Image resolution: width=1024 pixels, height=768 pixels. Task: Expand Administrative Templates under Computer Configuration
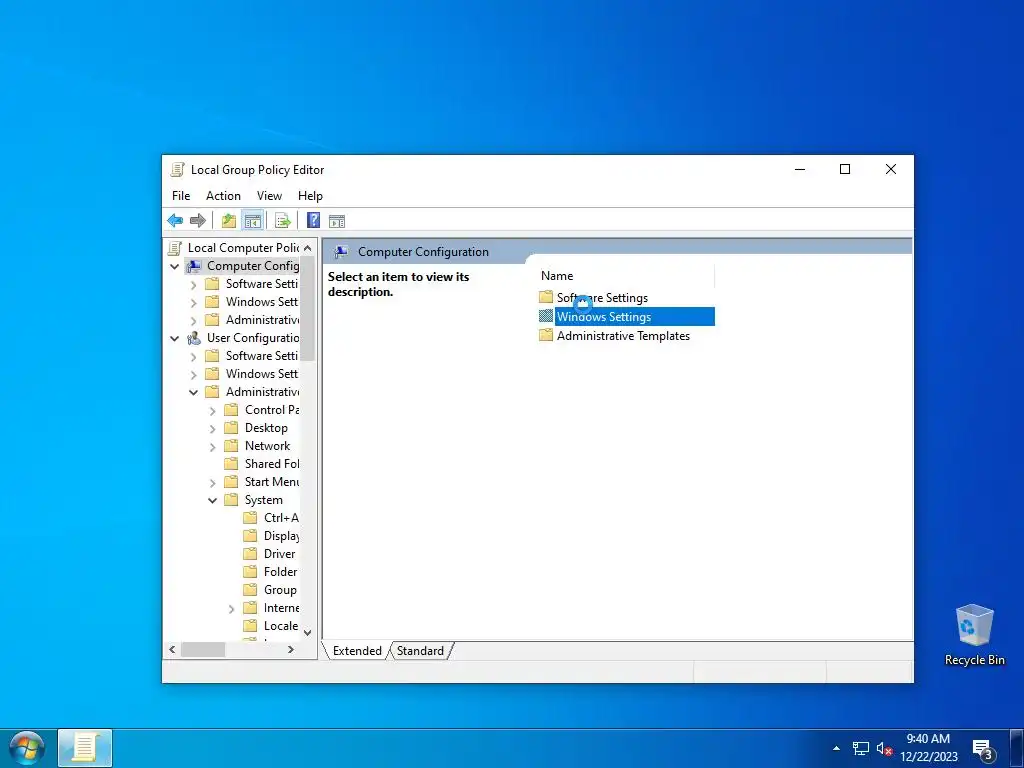pyautogui.click(x=193, y=321)
